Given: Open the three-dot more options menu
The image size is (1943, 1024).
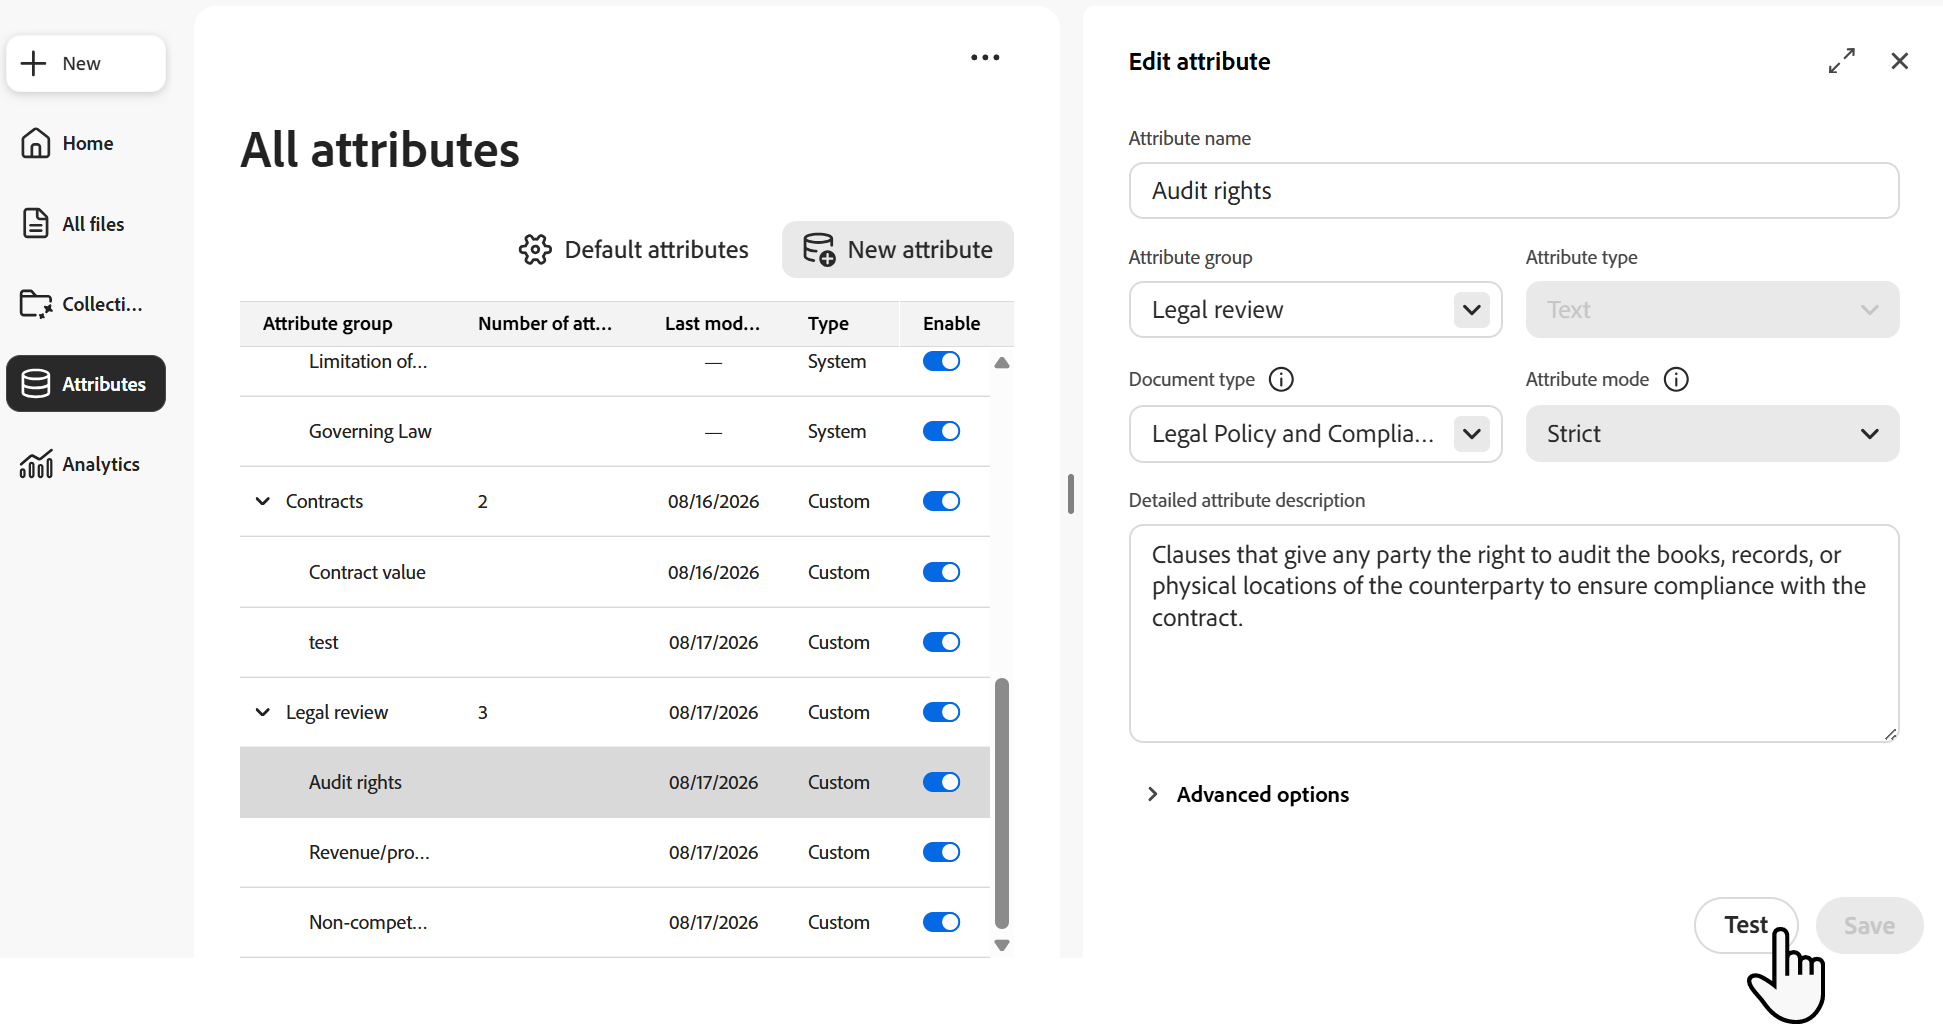Looking at the screenshot, I should pyautogui.click(x=985, y=58).
